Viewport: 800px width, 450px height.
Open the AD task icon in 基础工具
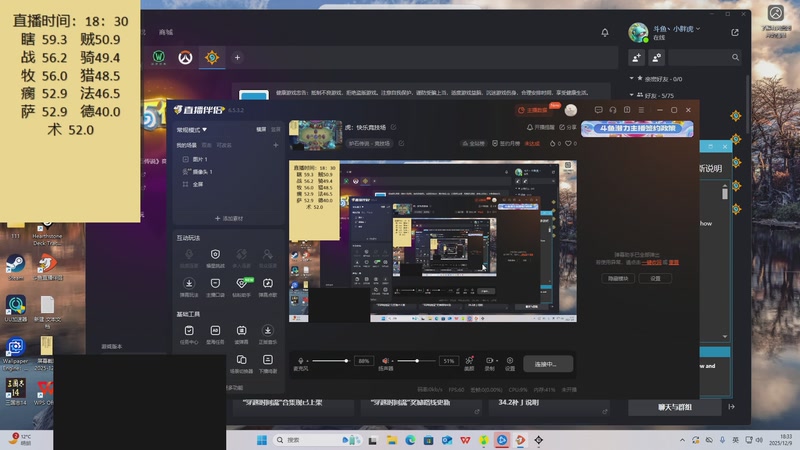[x=215, y=331]
